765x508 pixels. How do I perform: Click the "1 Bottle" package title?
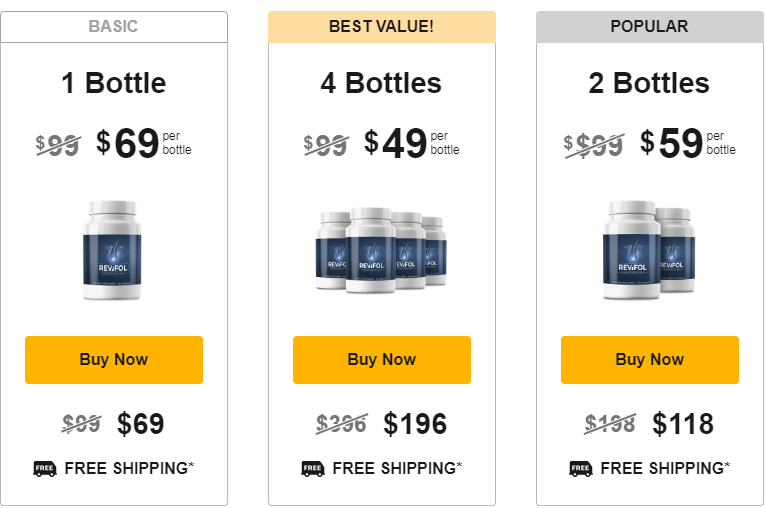[114, 83]
